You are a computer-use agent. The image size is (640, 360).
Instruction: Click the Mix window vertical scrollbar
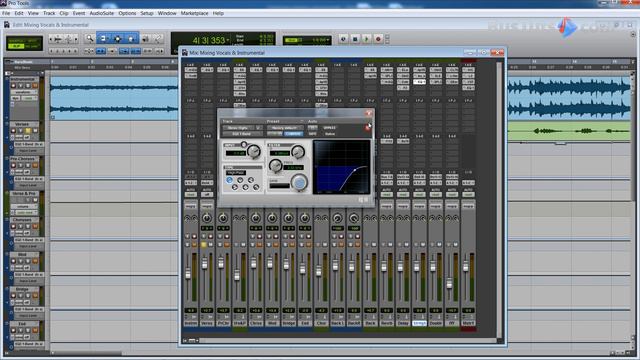(499, 200)
